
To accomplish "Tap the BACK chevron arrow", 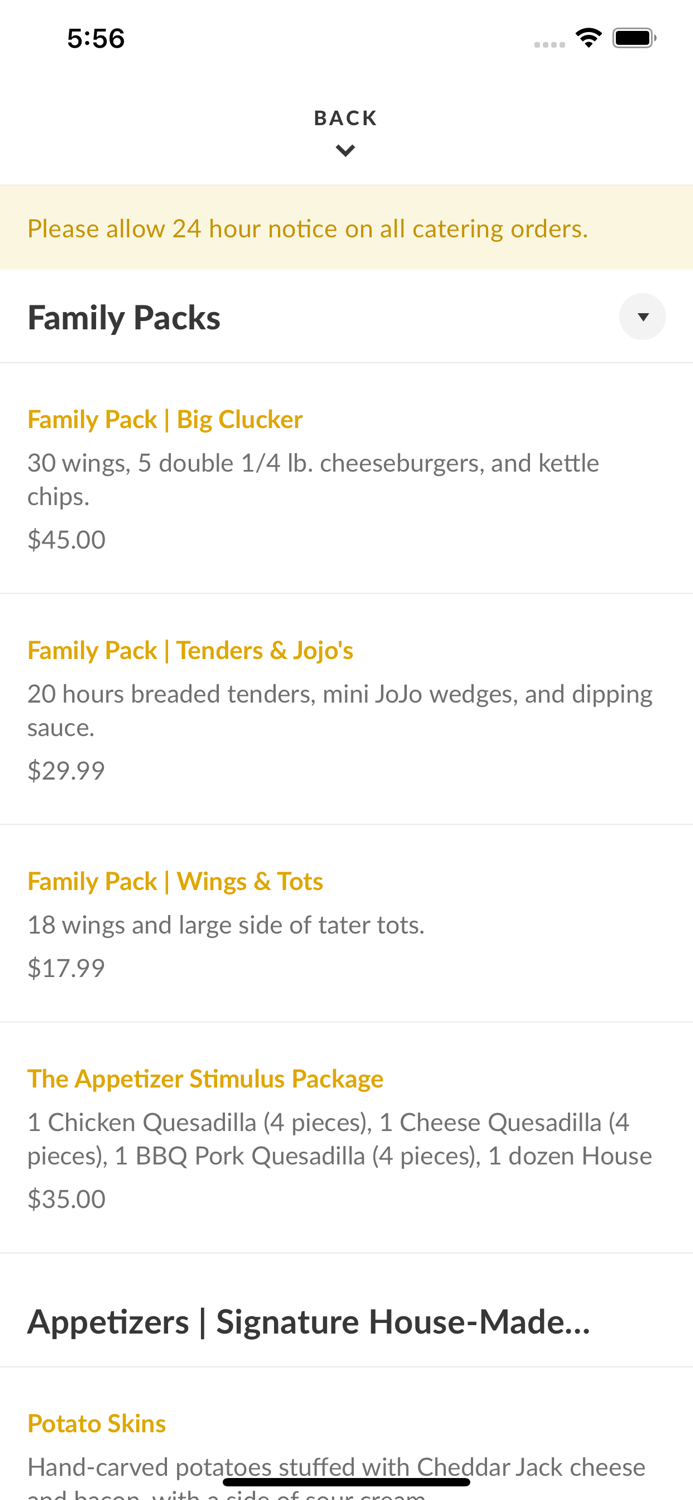I will pyautogui.click(x=345, y=151).
